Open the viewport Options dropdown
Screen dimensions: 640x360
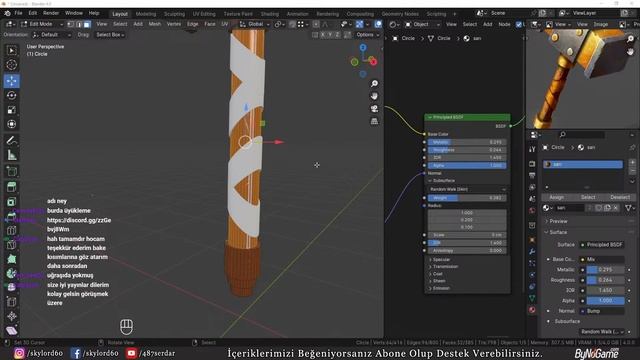point(367,35)
